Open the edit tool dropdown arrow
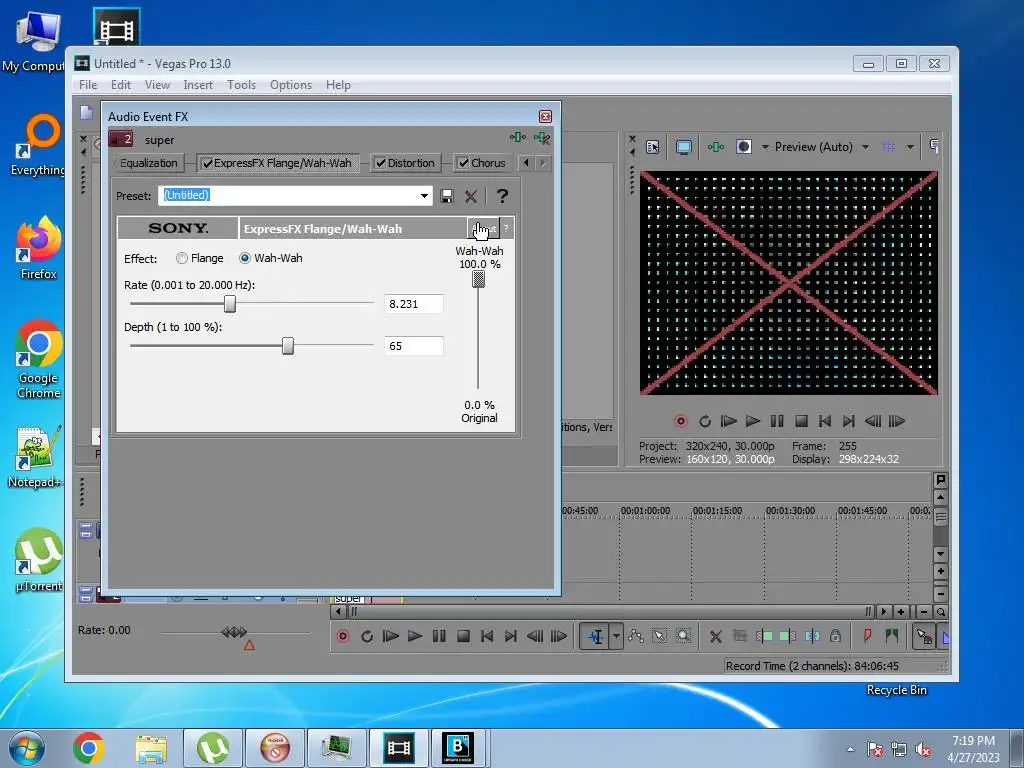This screenshot has height=768, width=1024. click(x=616, y=636)
